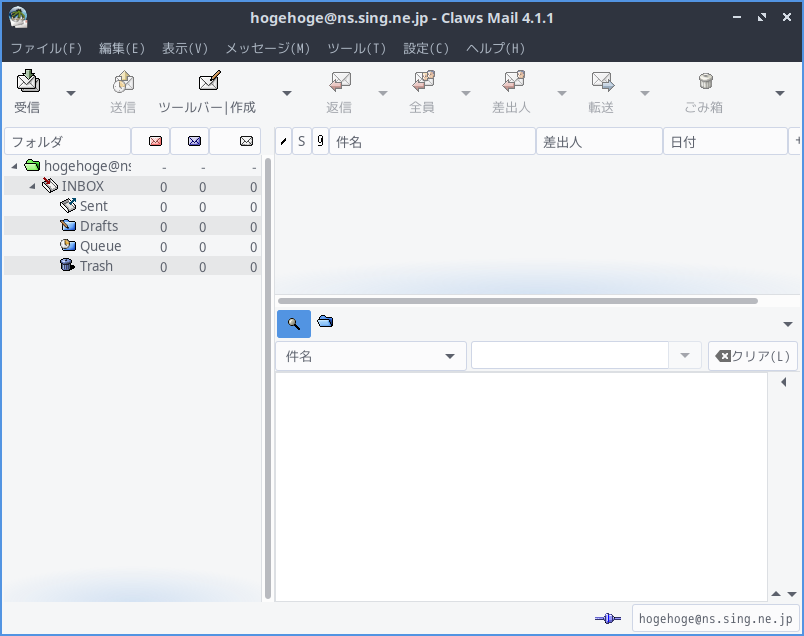Viewport: 804px width, 636px height.
Task: Click the Claws Mail application icon
Action: (18, 18)
